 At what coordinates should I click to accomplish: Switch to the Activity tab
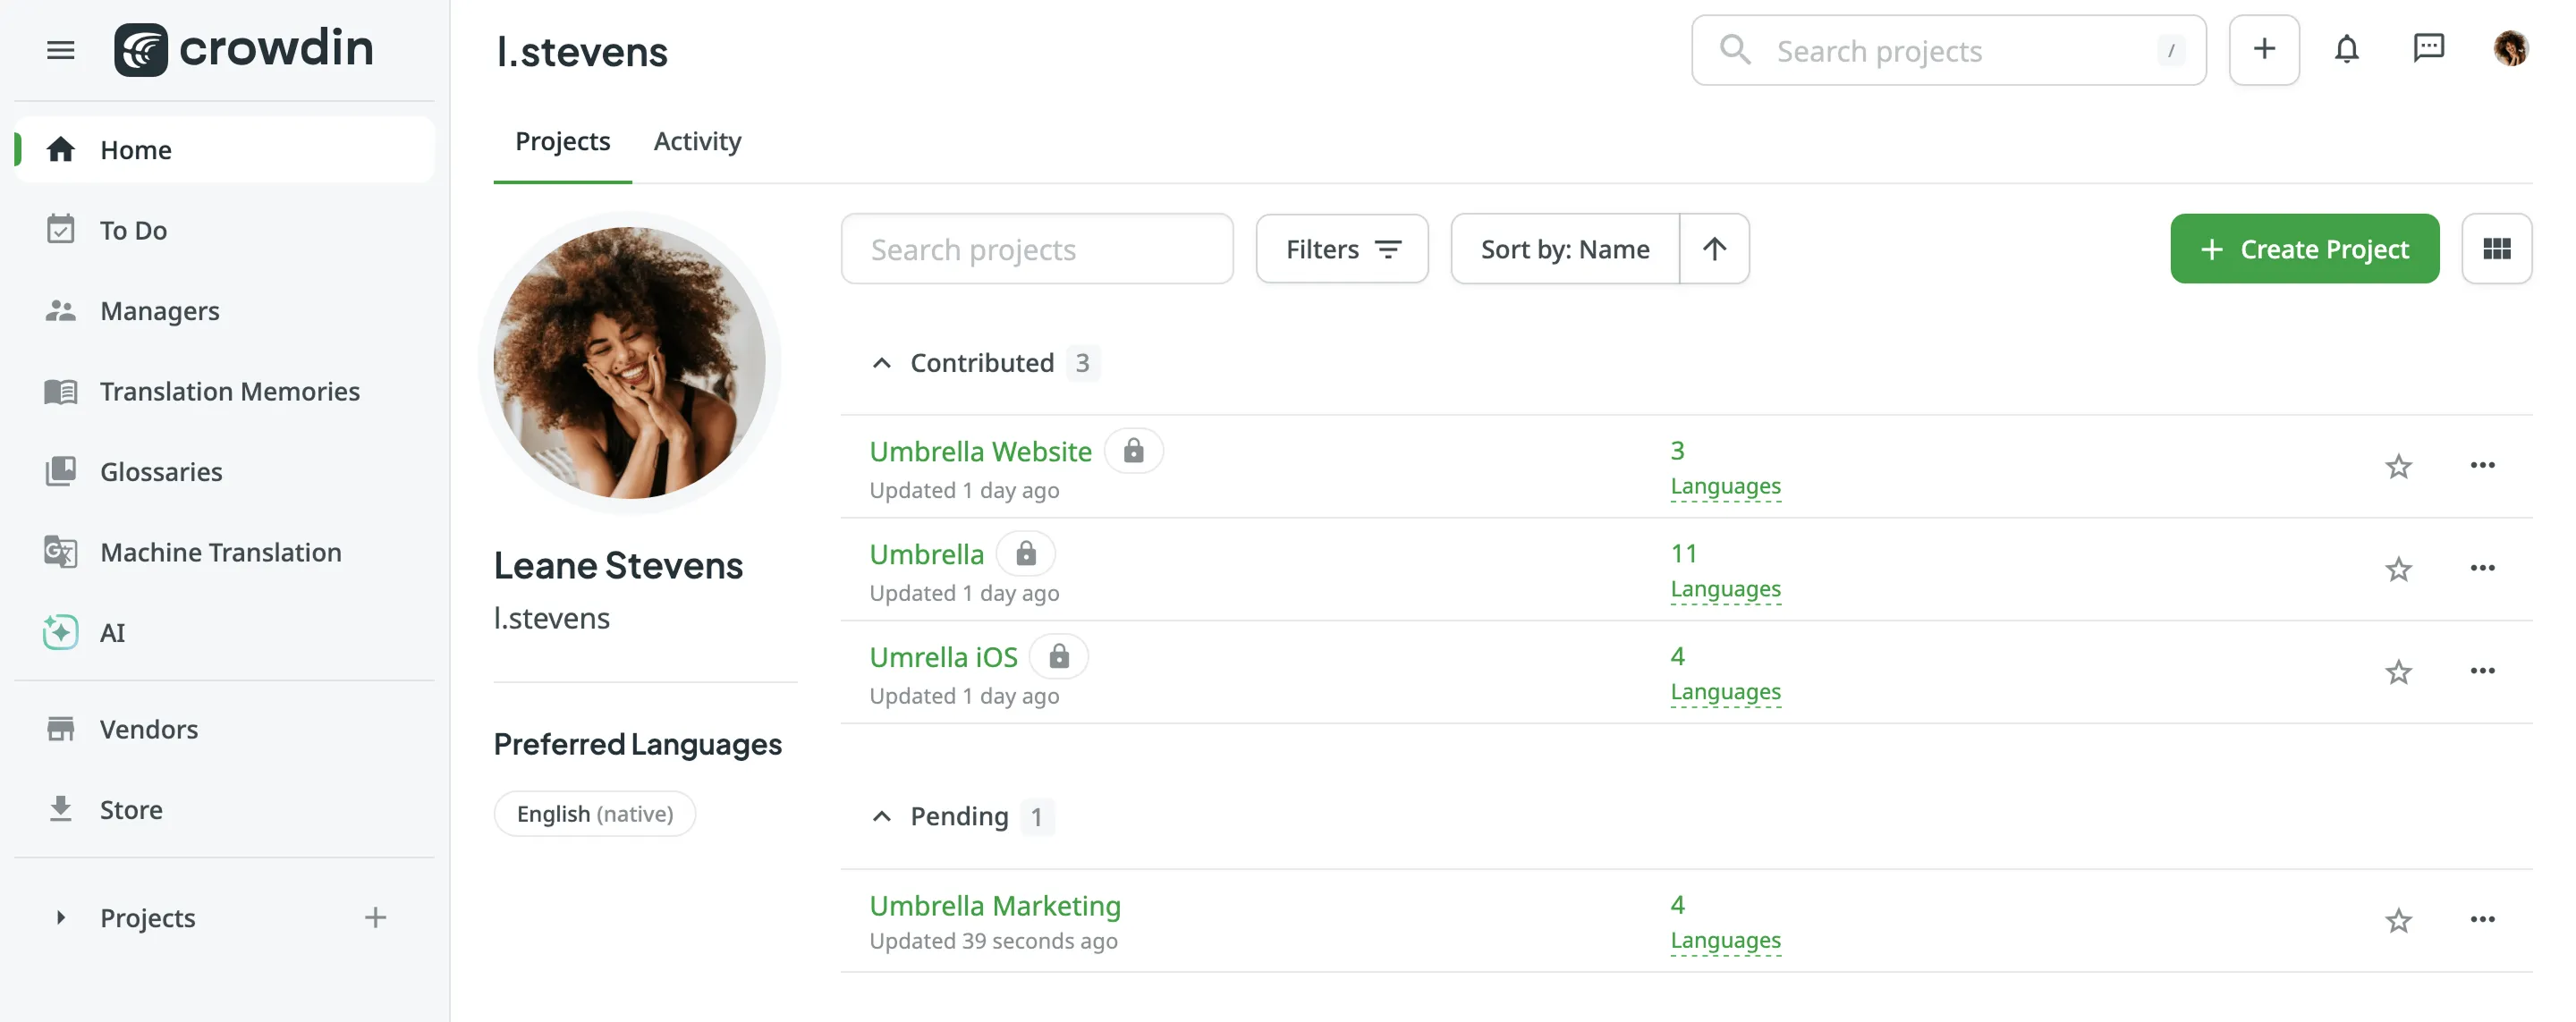[697, 141]
